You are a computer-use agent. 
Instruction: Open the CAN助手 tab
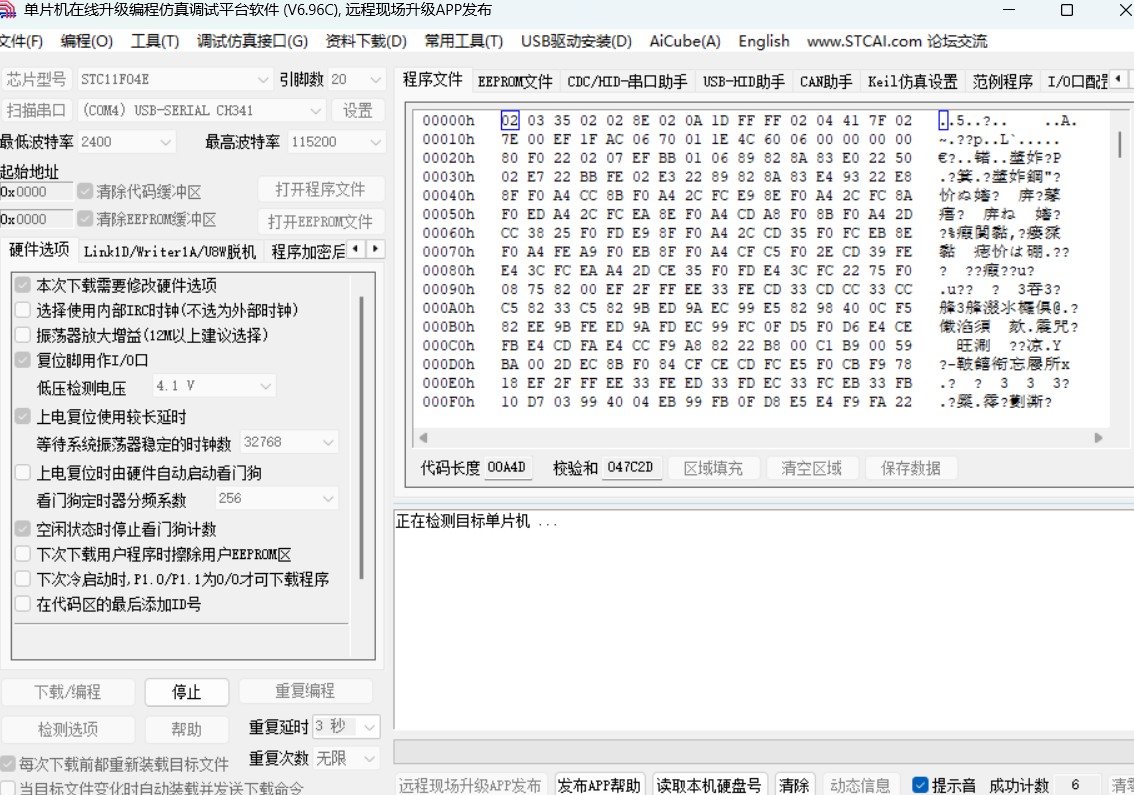[825, 81]
